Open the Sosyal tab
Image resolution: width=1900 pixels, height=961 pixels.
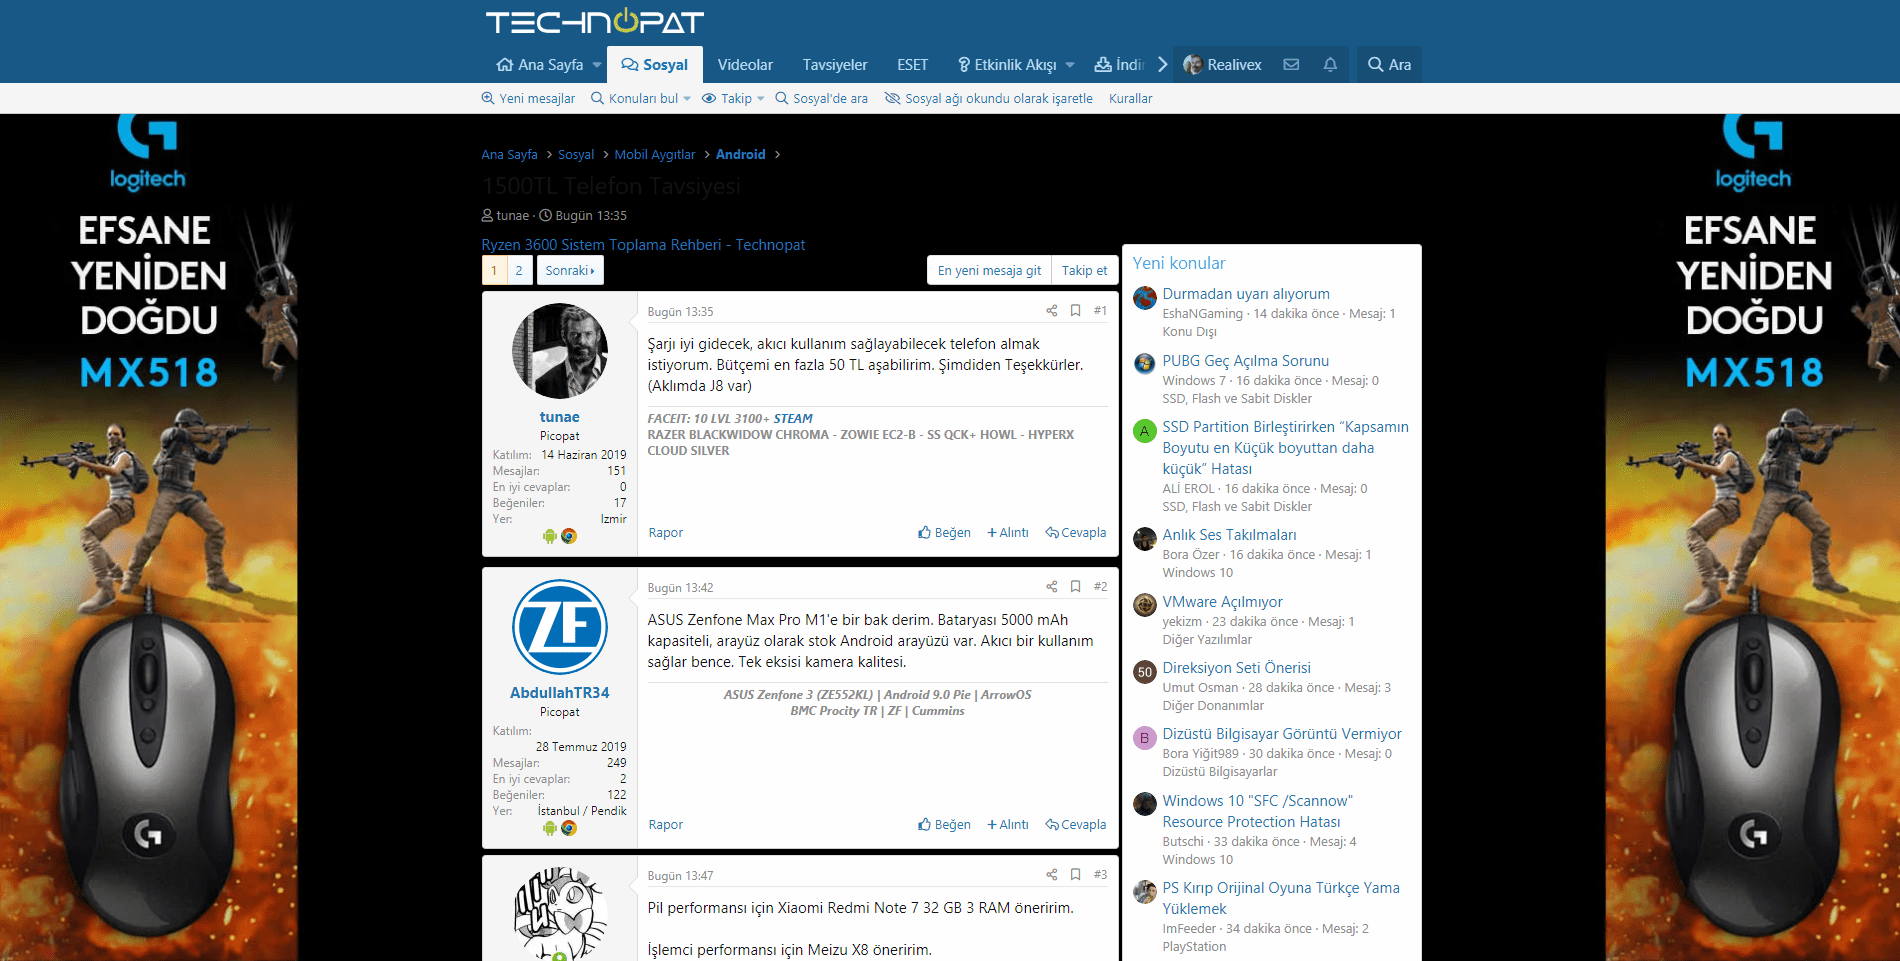point(655,65)
